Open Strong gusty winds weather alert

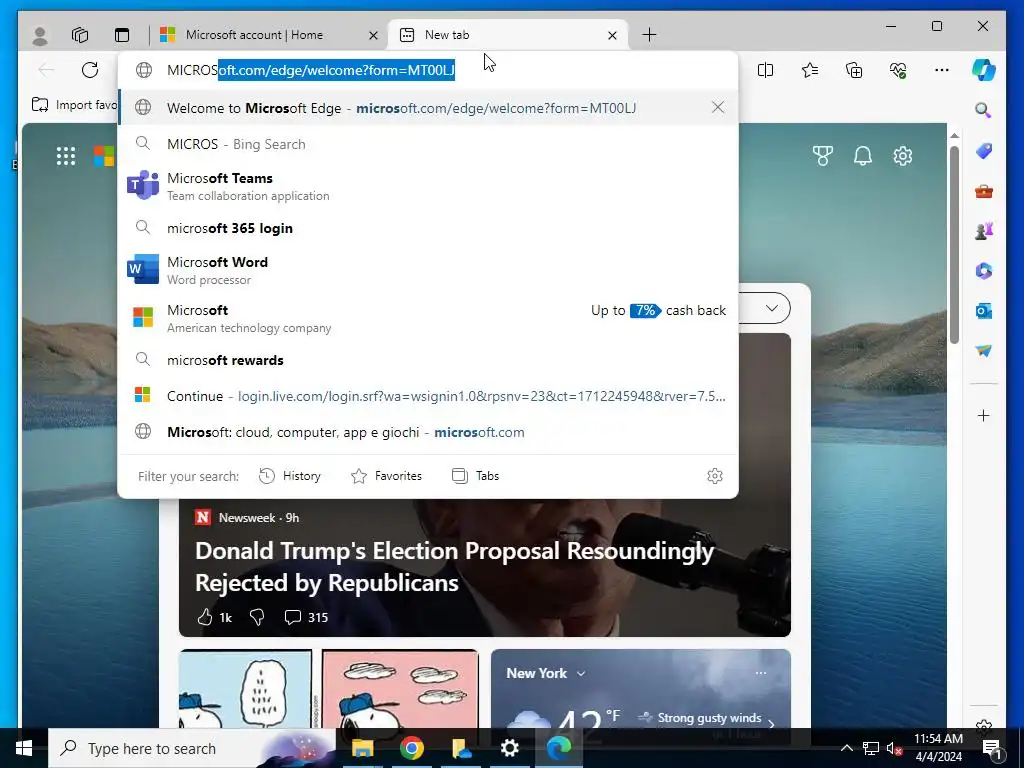707,718
